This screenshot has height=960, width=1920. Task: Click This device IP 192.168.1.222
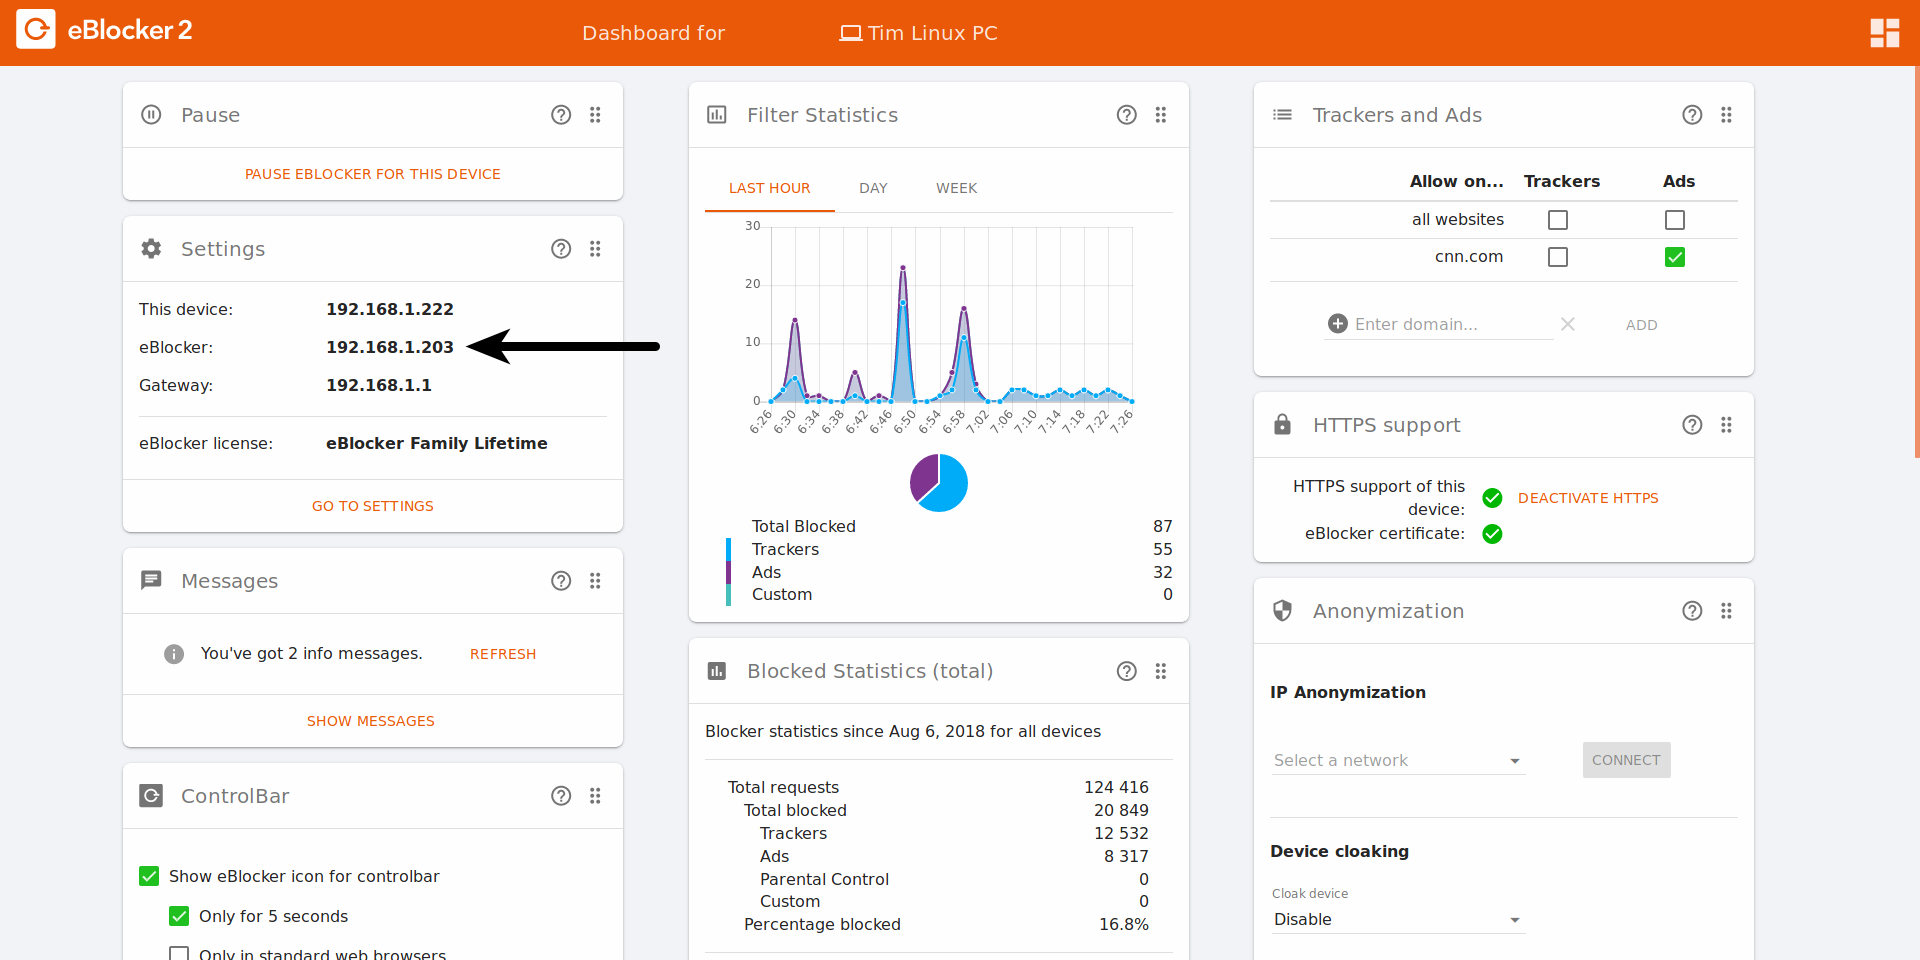click(x=390, y=309)
